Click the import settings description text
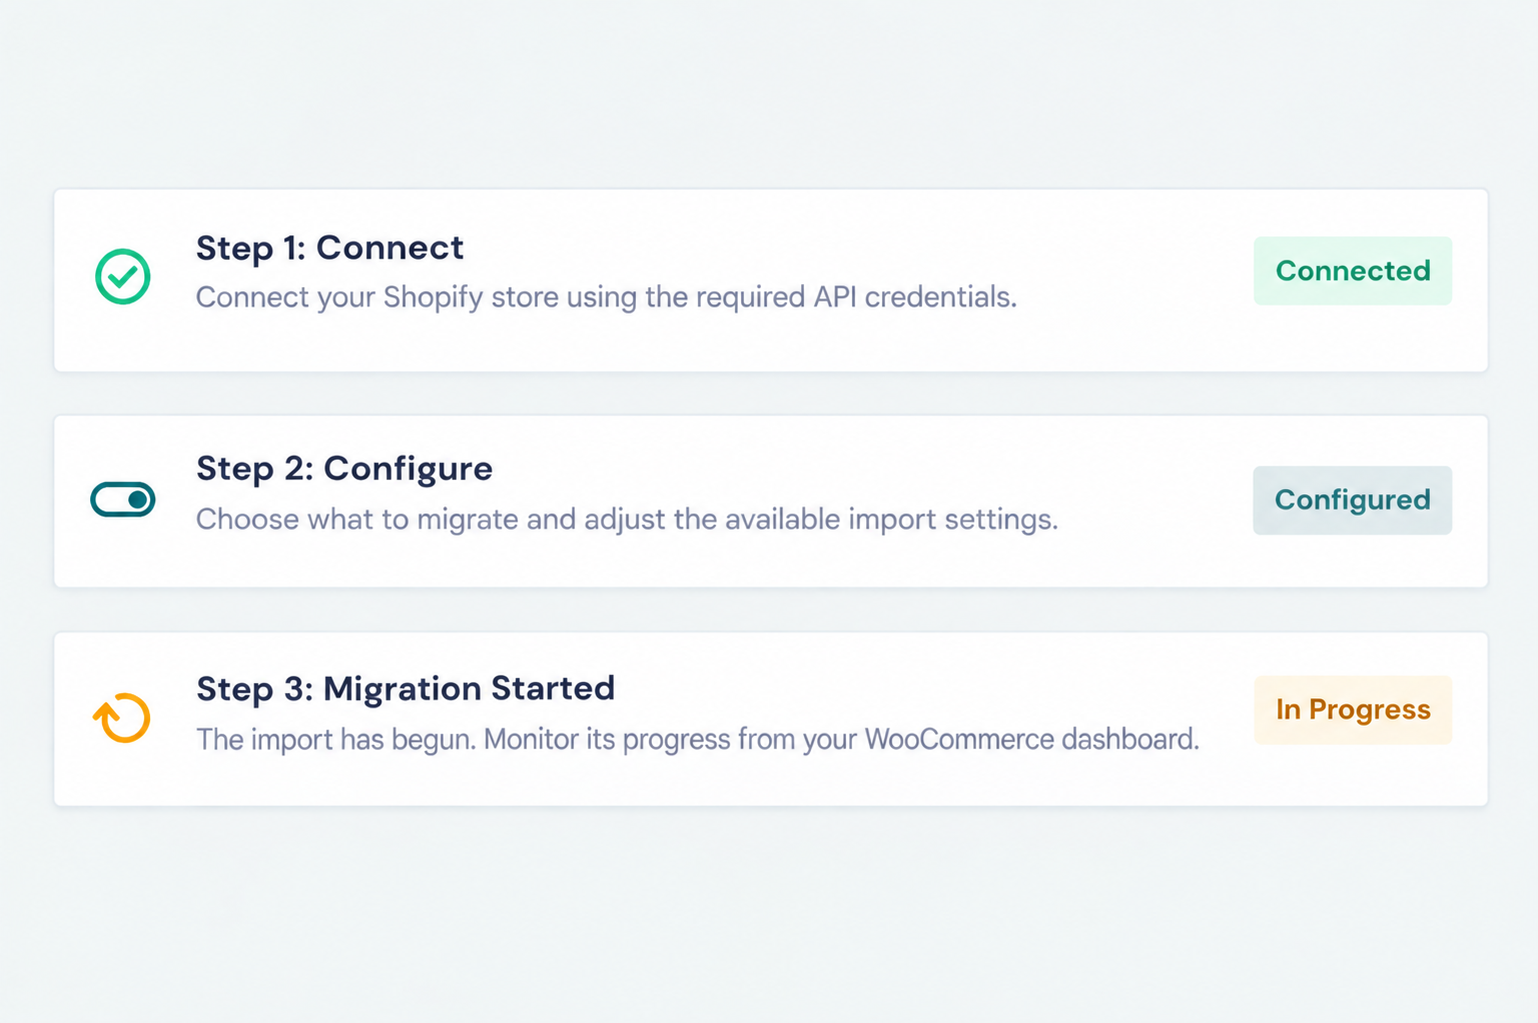This screenshot has height=1023, width=1538. 627,520
